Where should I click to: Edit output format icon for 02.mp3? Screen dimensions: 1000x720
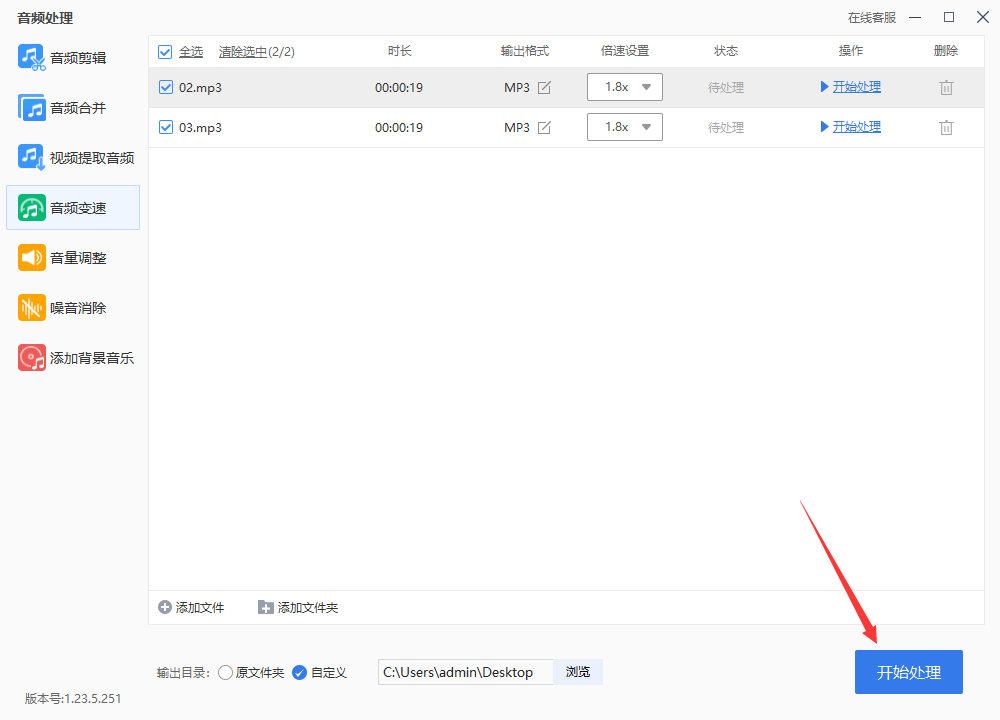(x=544, y=87)
